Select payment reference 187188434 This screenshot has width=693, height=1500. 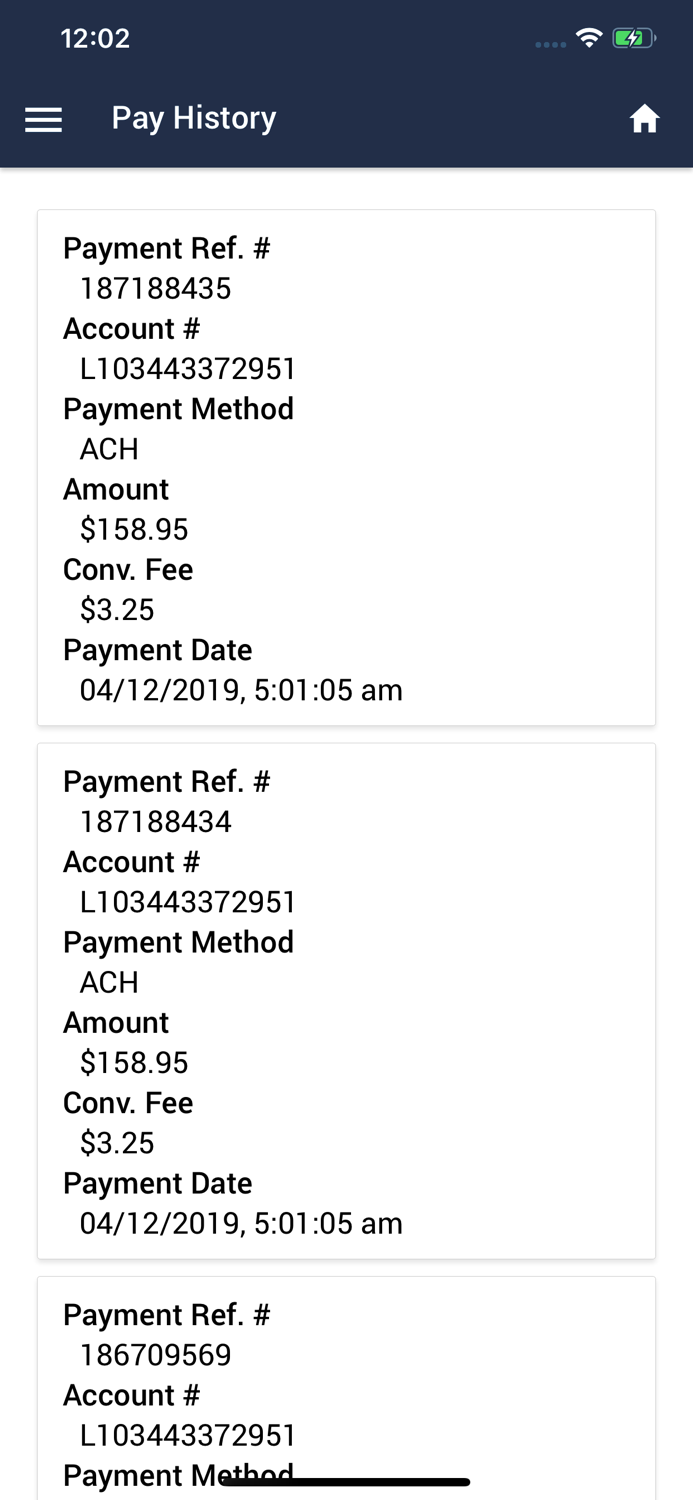tap(156, 822)
